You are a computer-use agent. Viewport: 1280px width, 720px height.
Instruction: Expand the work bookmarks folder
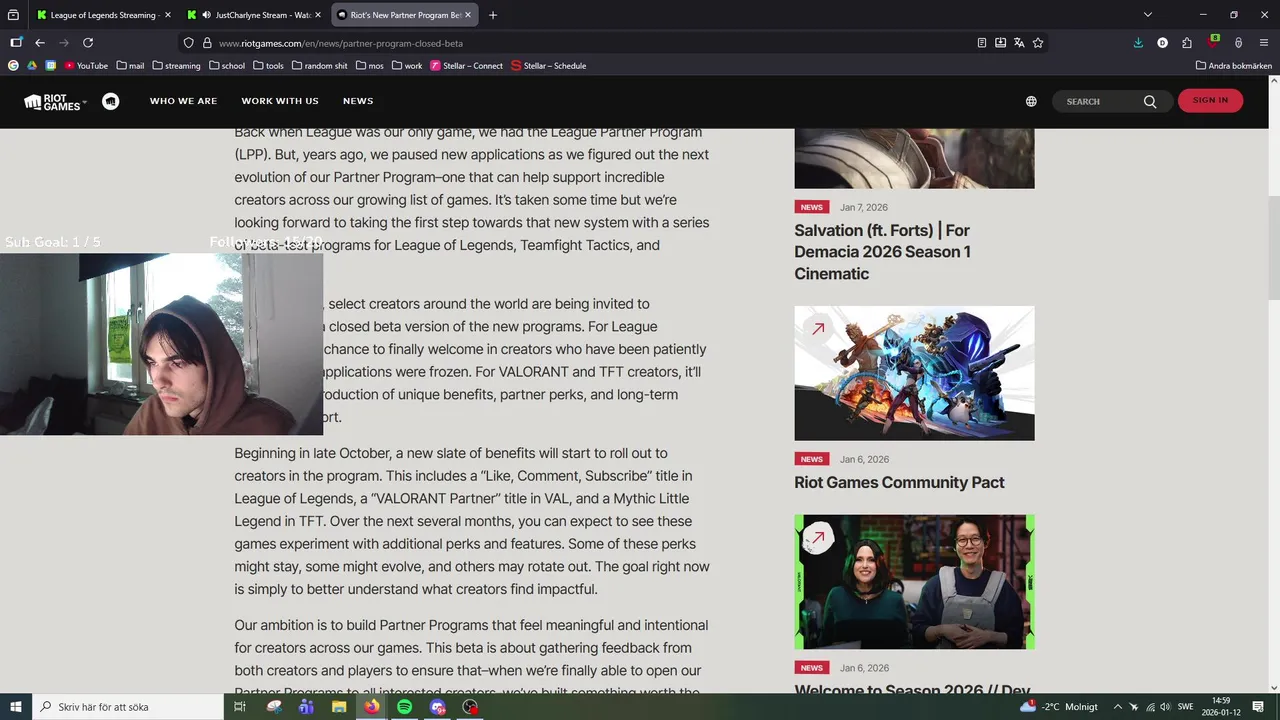pos(407,65)
